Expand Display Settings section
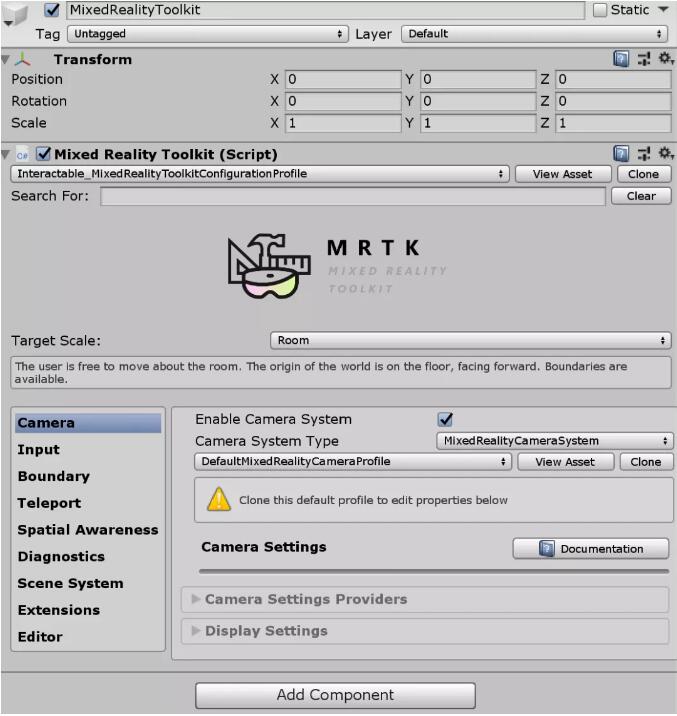The width and height of the screenshot is (677, 716). [x=425, y=631]
